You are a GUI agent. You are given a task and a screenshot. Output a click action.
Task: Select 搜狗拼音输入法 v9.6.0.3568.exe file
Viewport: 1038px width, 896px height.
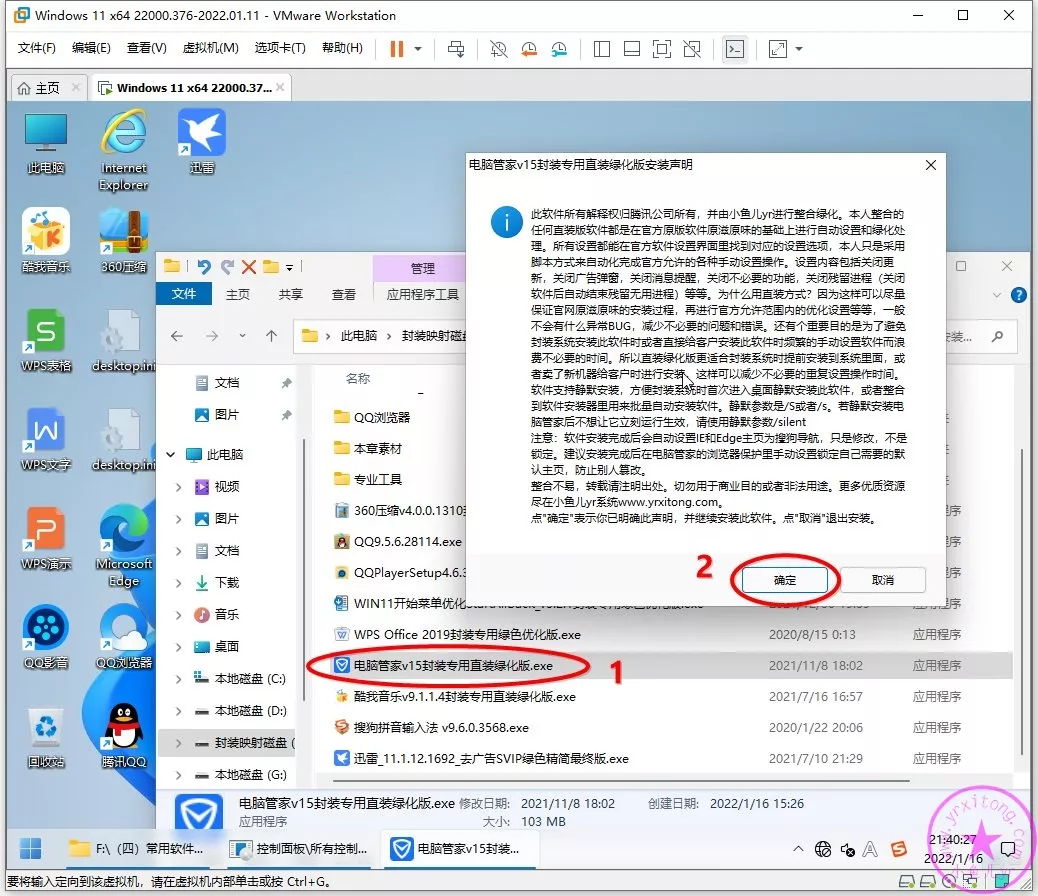441,727
